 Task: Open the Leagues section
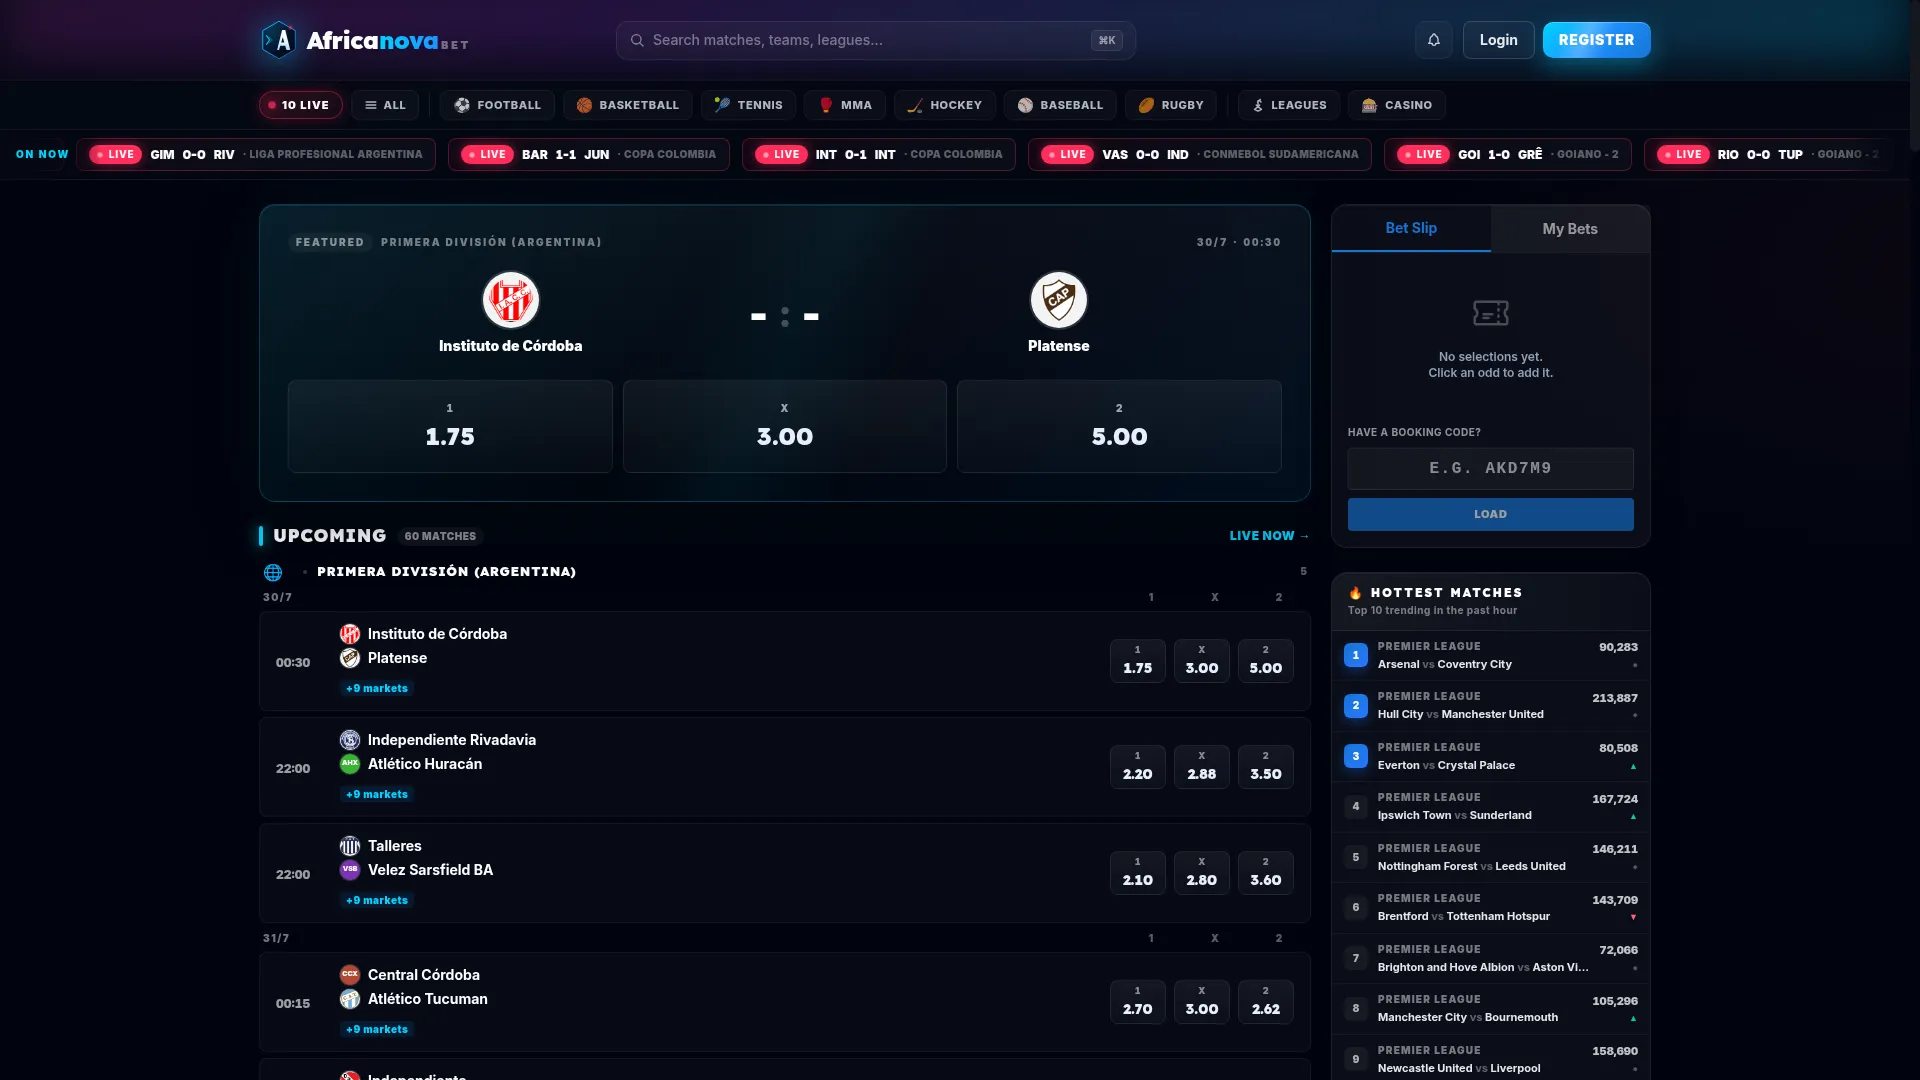[1289, 105]
